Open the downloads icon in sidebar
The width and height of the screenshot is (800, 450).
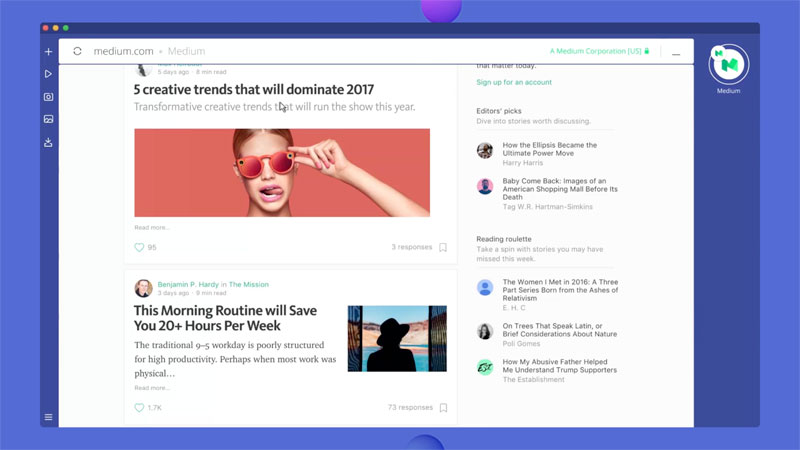48,142
